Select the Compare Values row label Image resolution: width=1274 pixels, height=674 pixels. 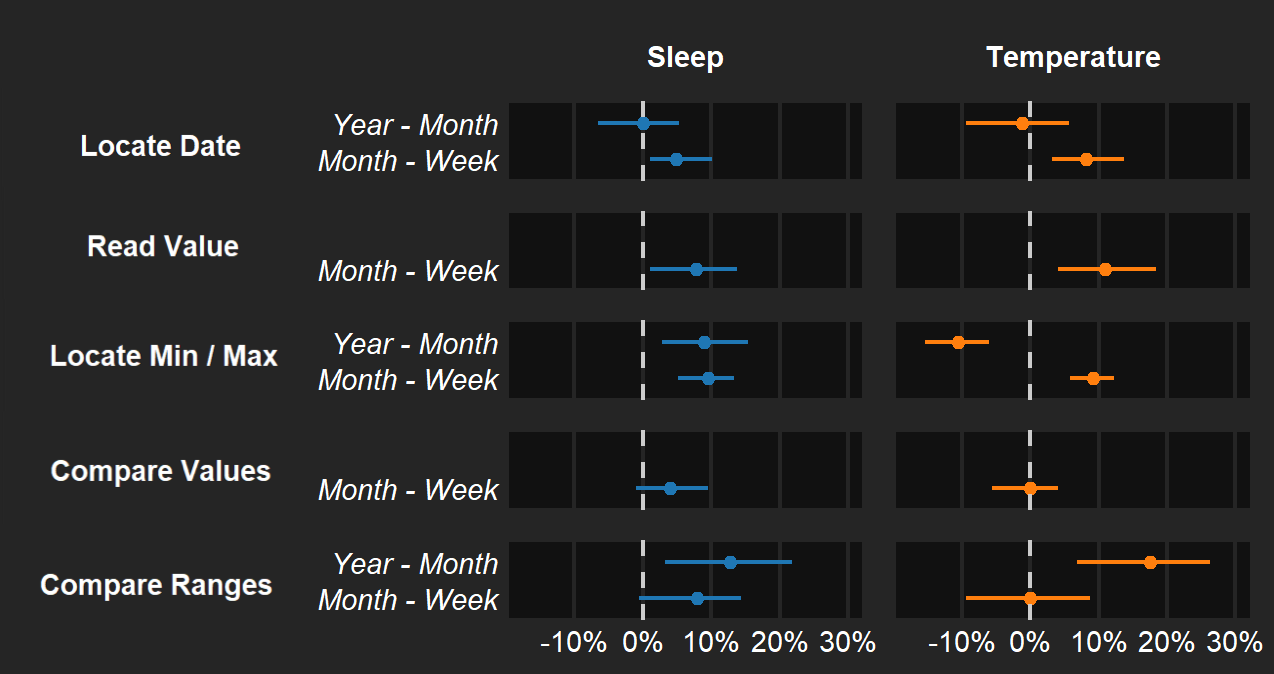[160, 471]
